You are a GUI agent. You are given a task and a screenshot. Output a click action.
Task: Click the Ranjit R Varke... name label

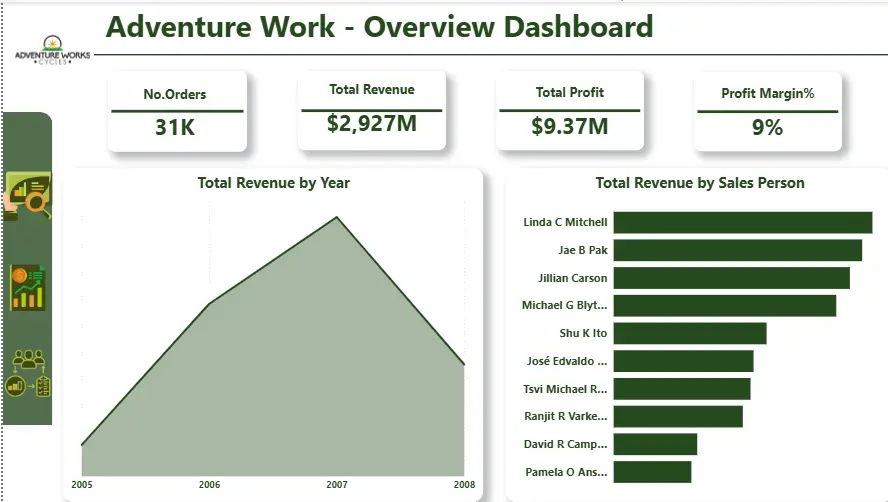click(566, 416)
